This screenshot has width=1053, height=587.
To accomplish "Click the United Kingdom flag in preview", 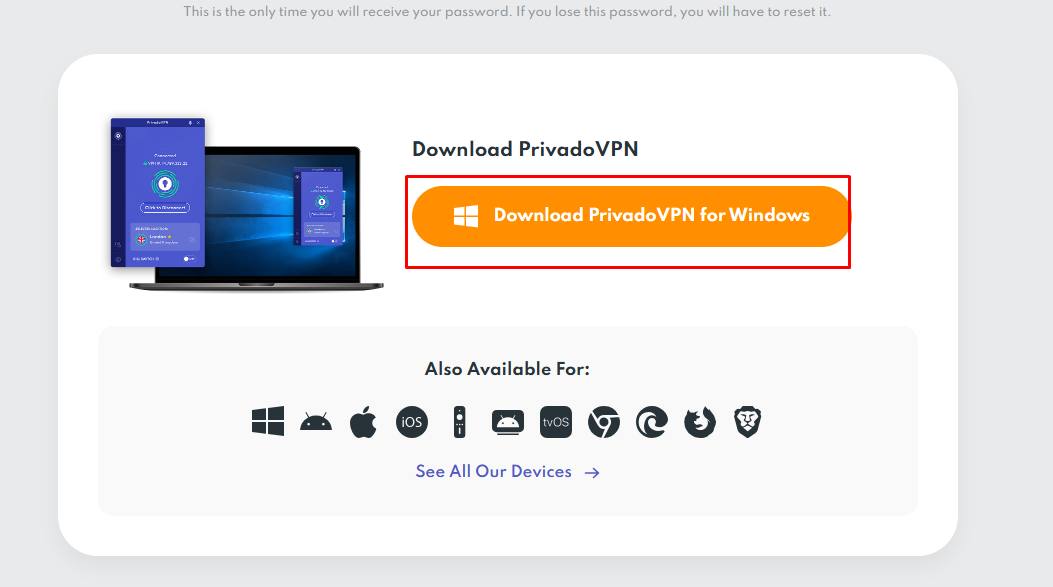I will (141, 238).
